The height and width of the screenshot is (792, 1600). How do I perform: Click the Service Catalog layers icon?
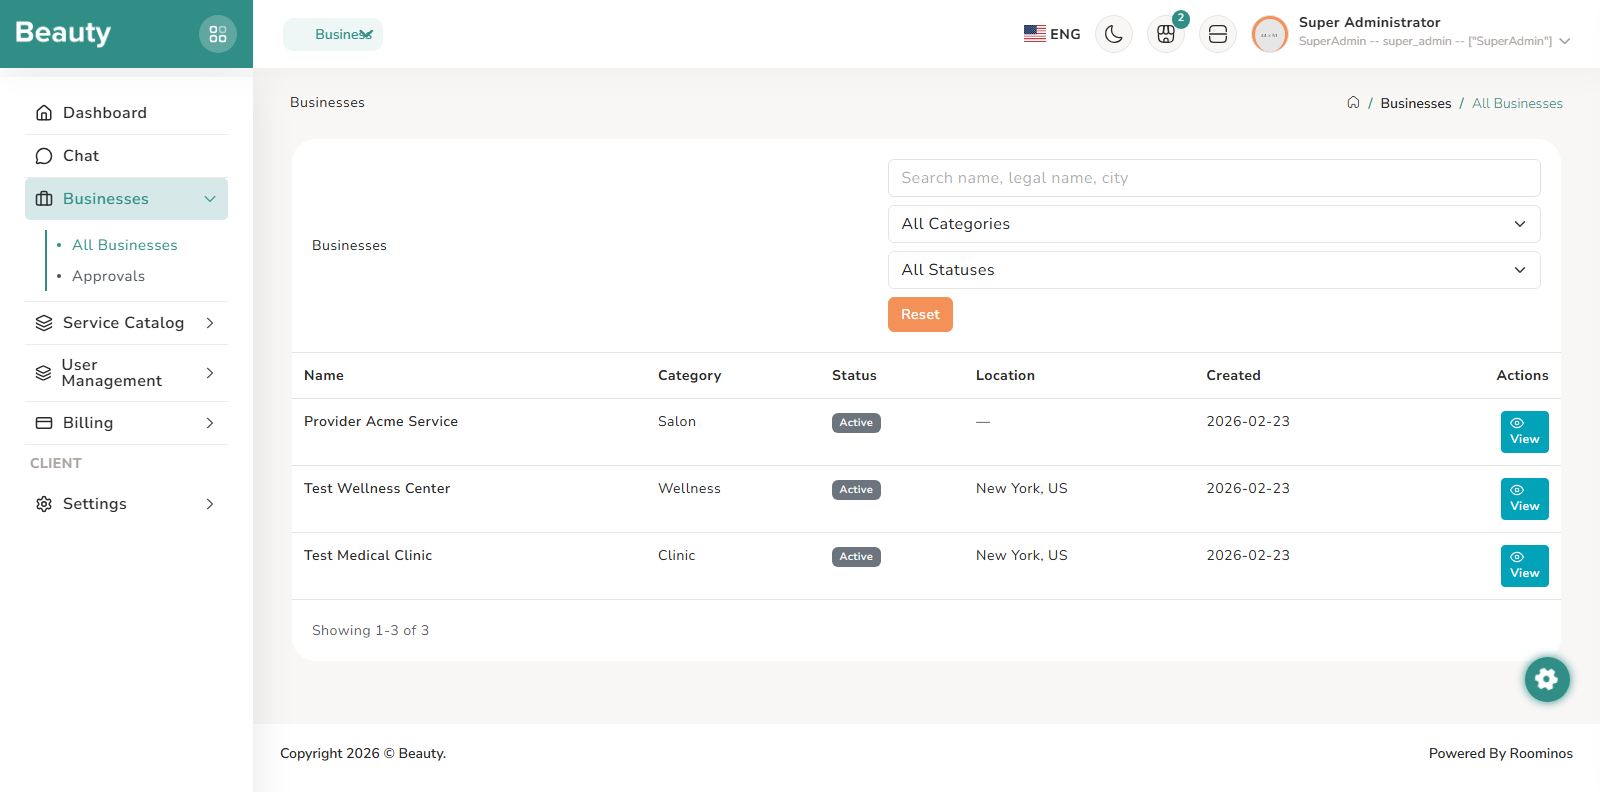tap(44, 323)
